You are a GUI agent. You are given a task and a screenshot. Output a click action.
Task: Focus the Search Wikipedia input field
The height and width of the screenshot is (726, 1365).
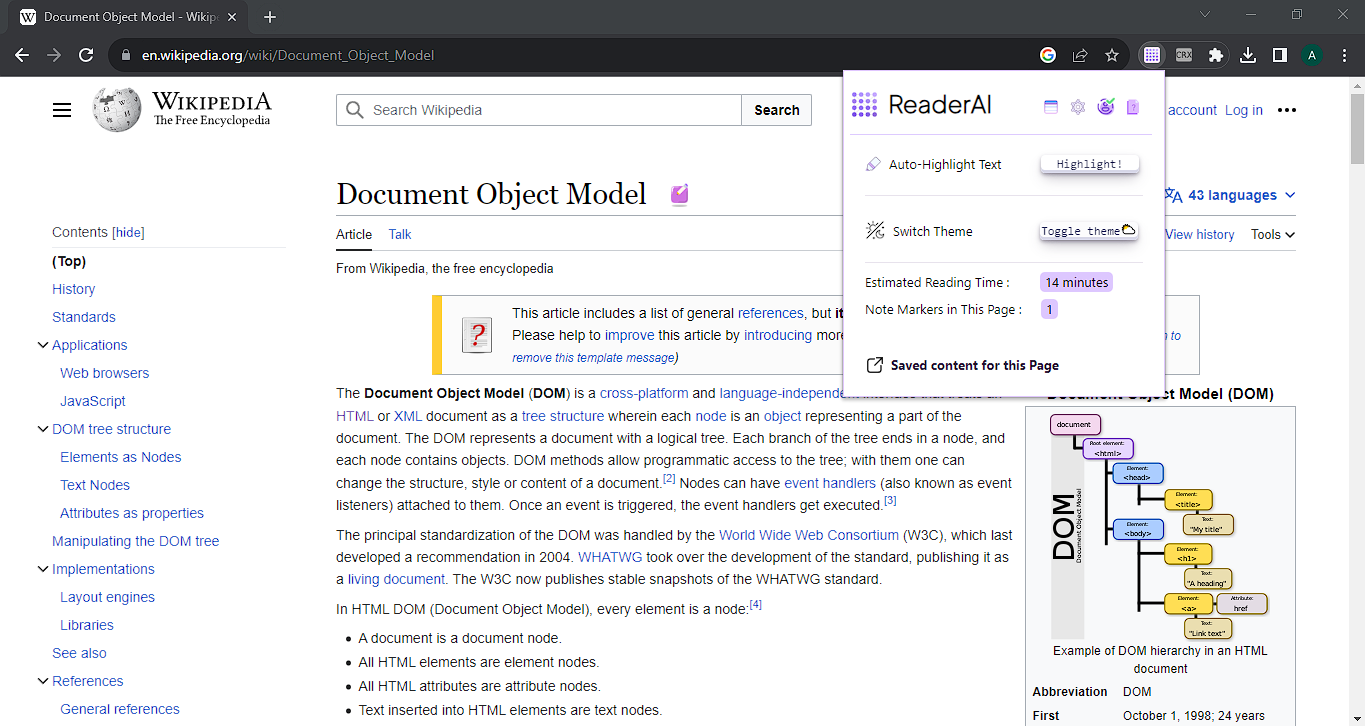tap(539, 110)
